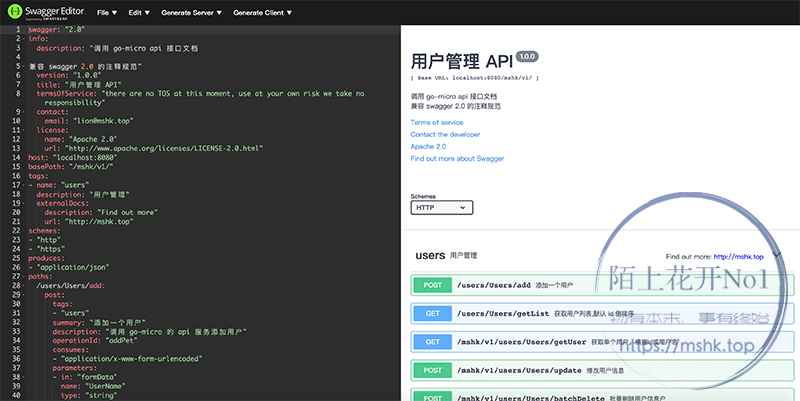Expand GET /mshk/v1/users/Users/getUser operation
This screenshot has width=800, height=401.
(602, 342)
